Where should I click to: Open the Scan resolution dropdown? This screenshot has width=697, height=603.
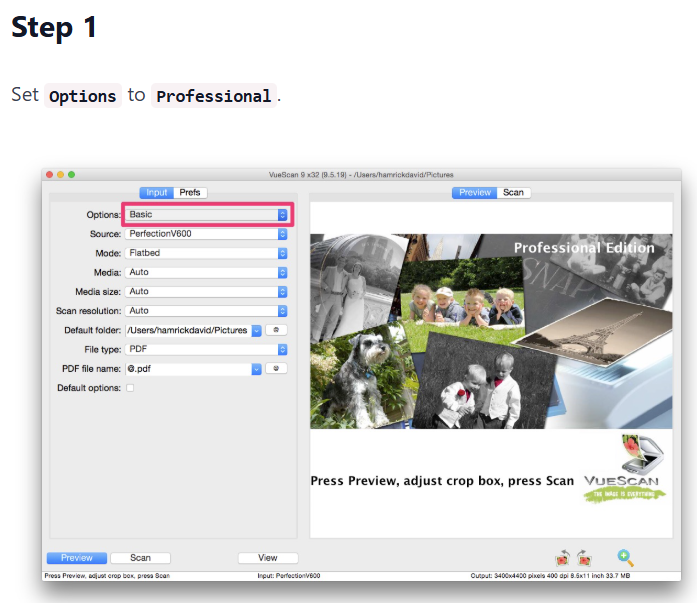pos(206,311)
